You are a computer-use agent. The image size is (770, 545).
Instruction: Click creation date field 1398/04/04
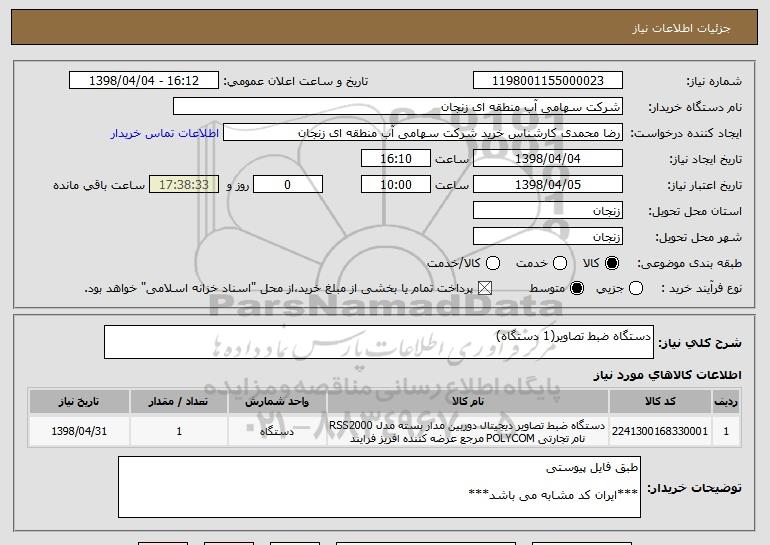548,159
